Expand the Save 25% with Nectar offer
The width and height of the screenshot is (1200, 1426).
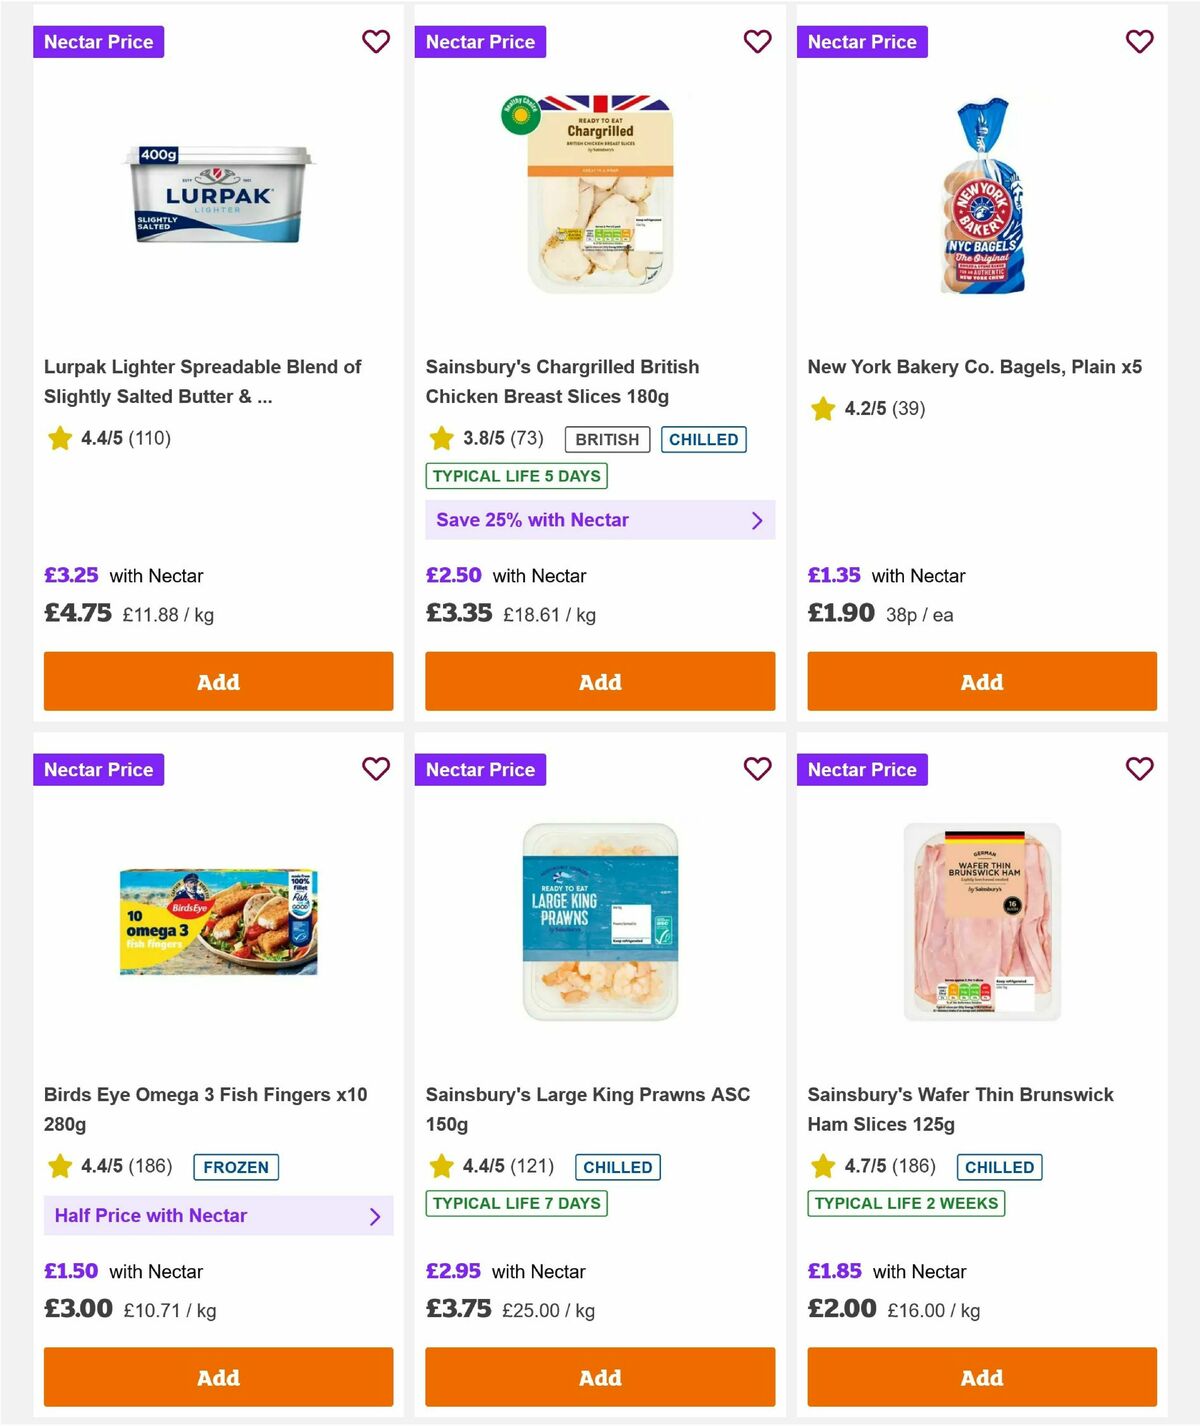tap(599, 520)
